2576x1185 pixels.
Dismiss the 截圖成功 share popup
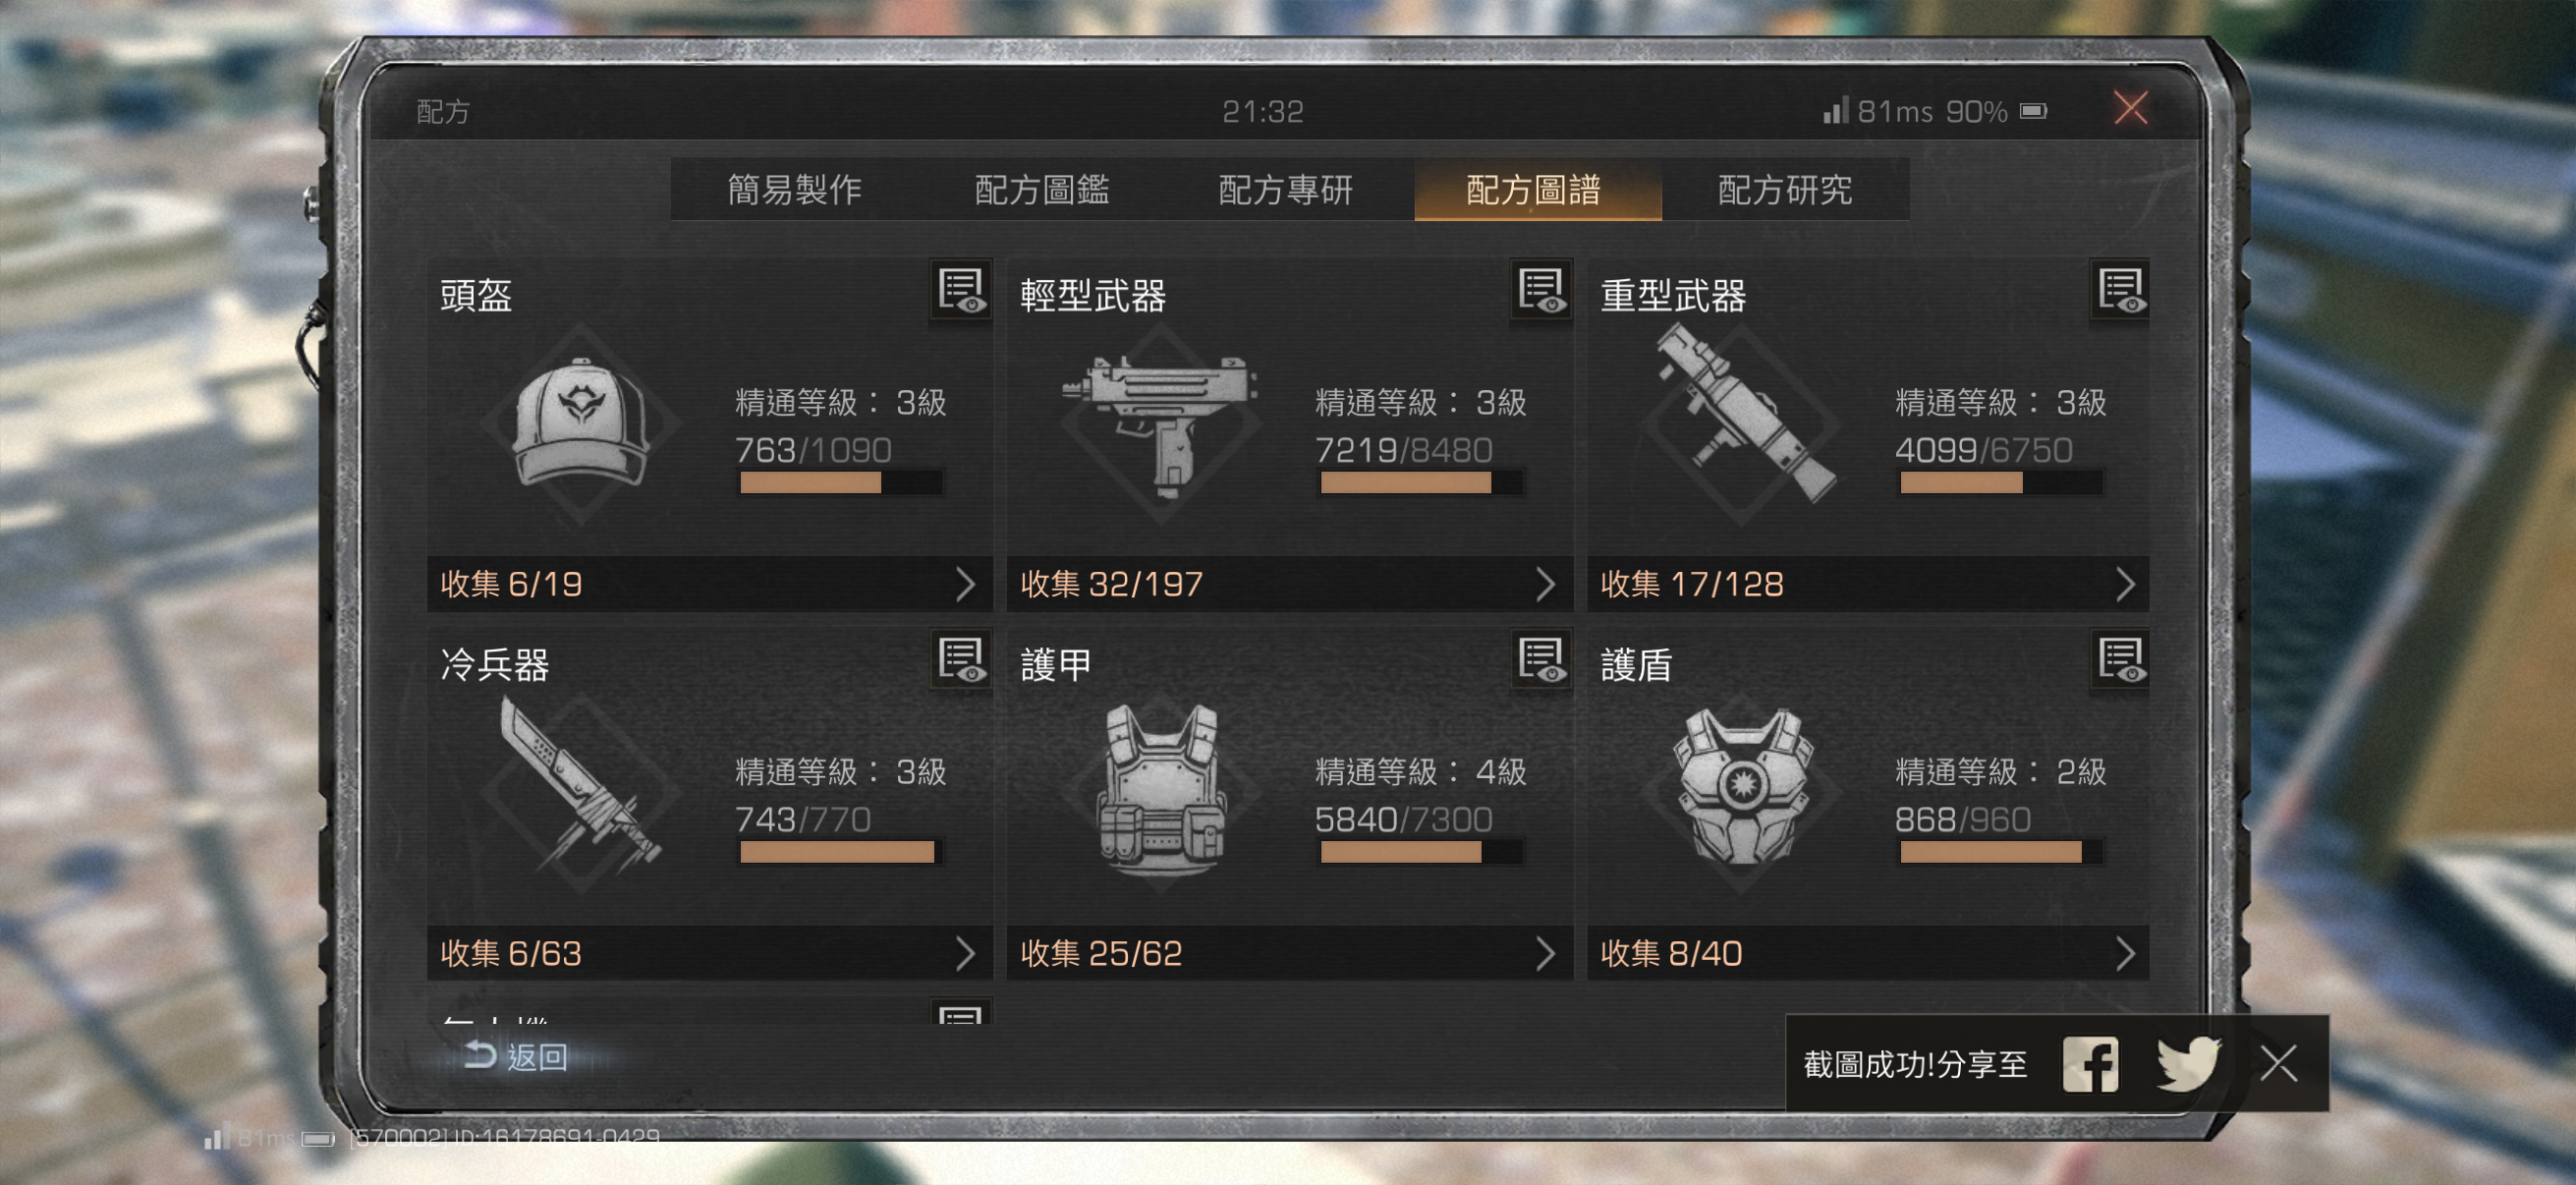coord(2279,1063)
